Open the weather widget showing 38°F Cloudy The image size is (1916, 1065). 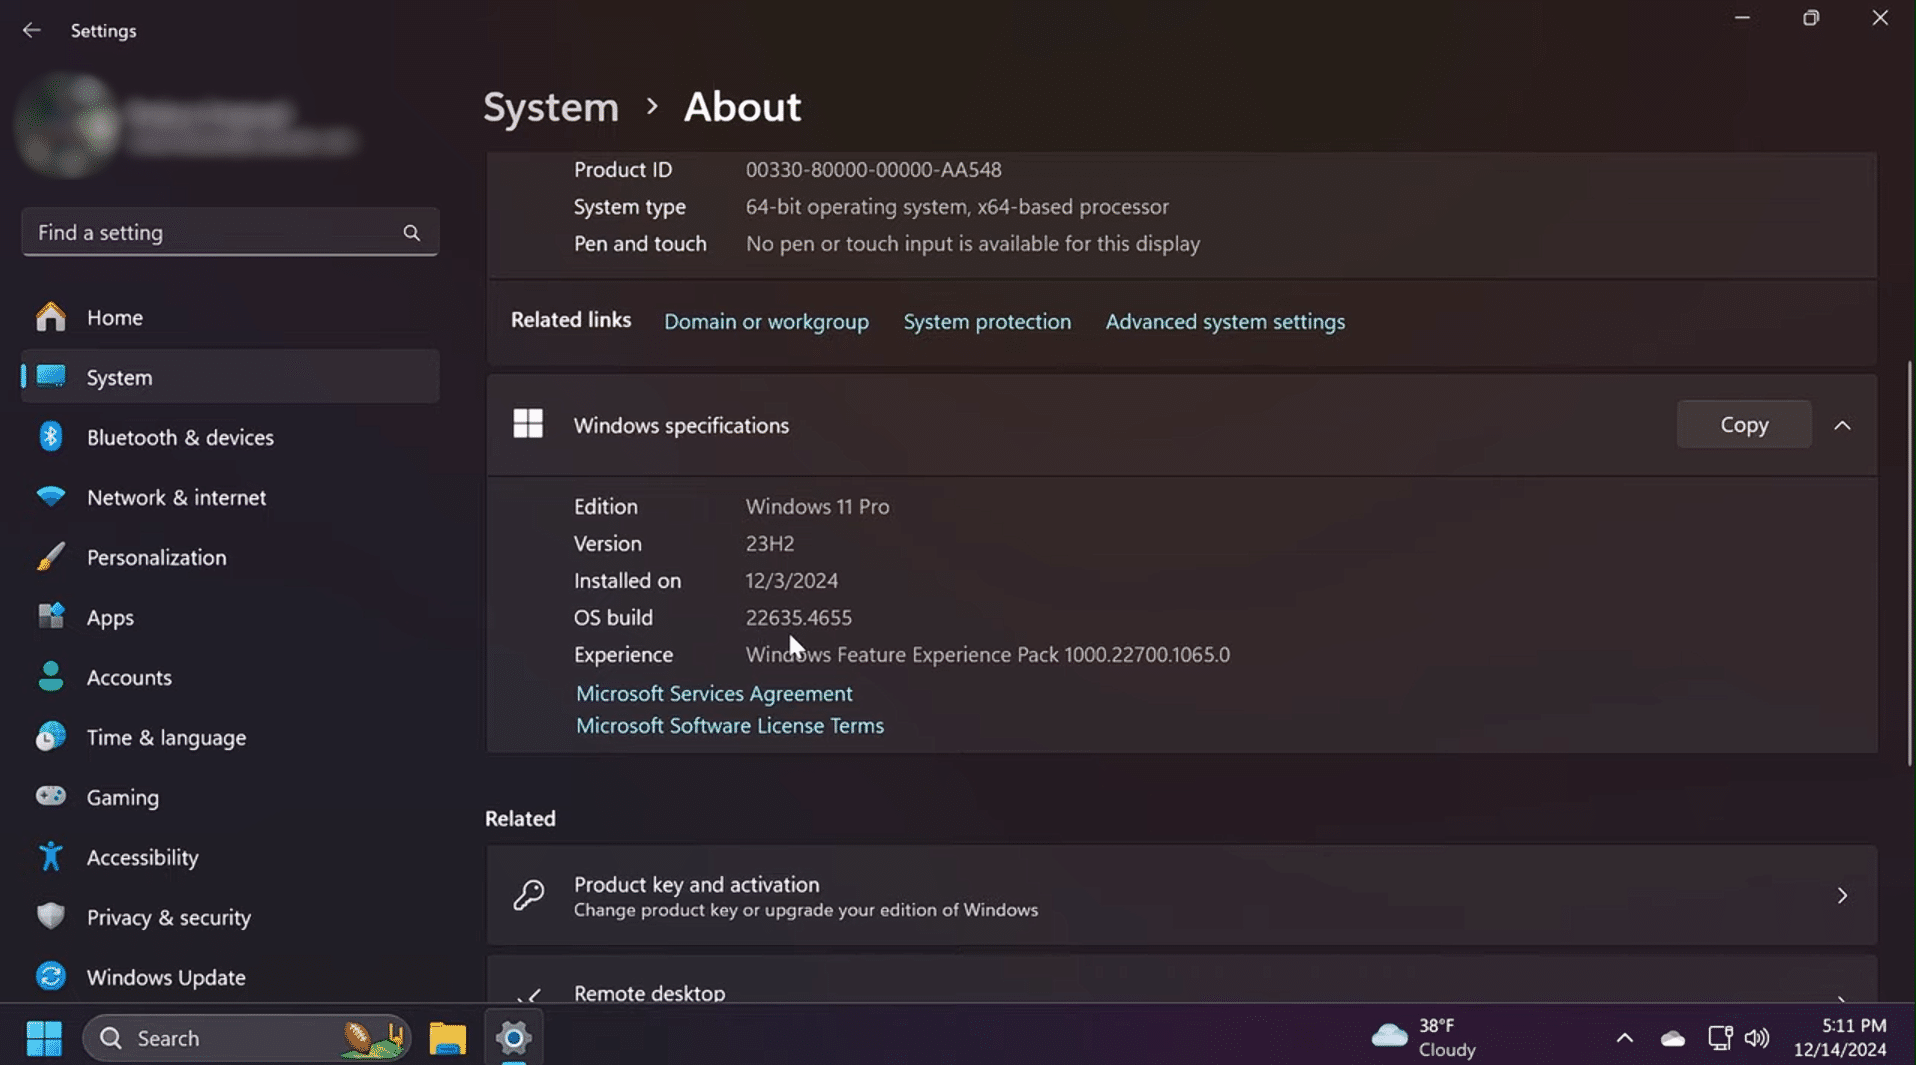point(1424,1038)
